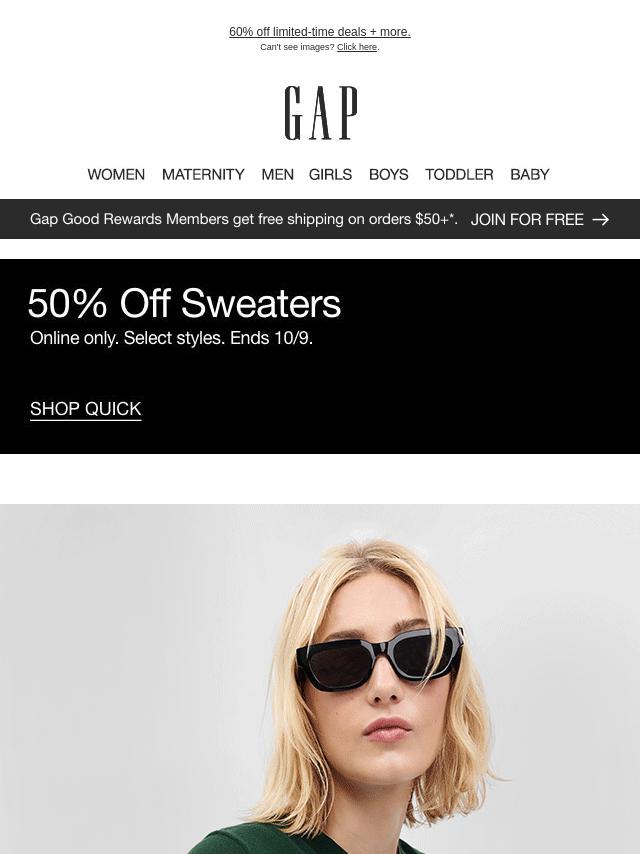640x854 pixels.
Task: Click the 'Click here' view images link
Action: click(357, 47)
